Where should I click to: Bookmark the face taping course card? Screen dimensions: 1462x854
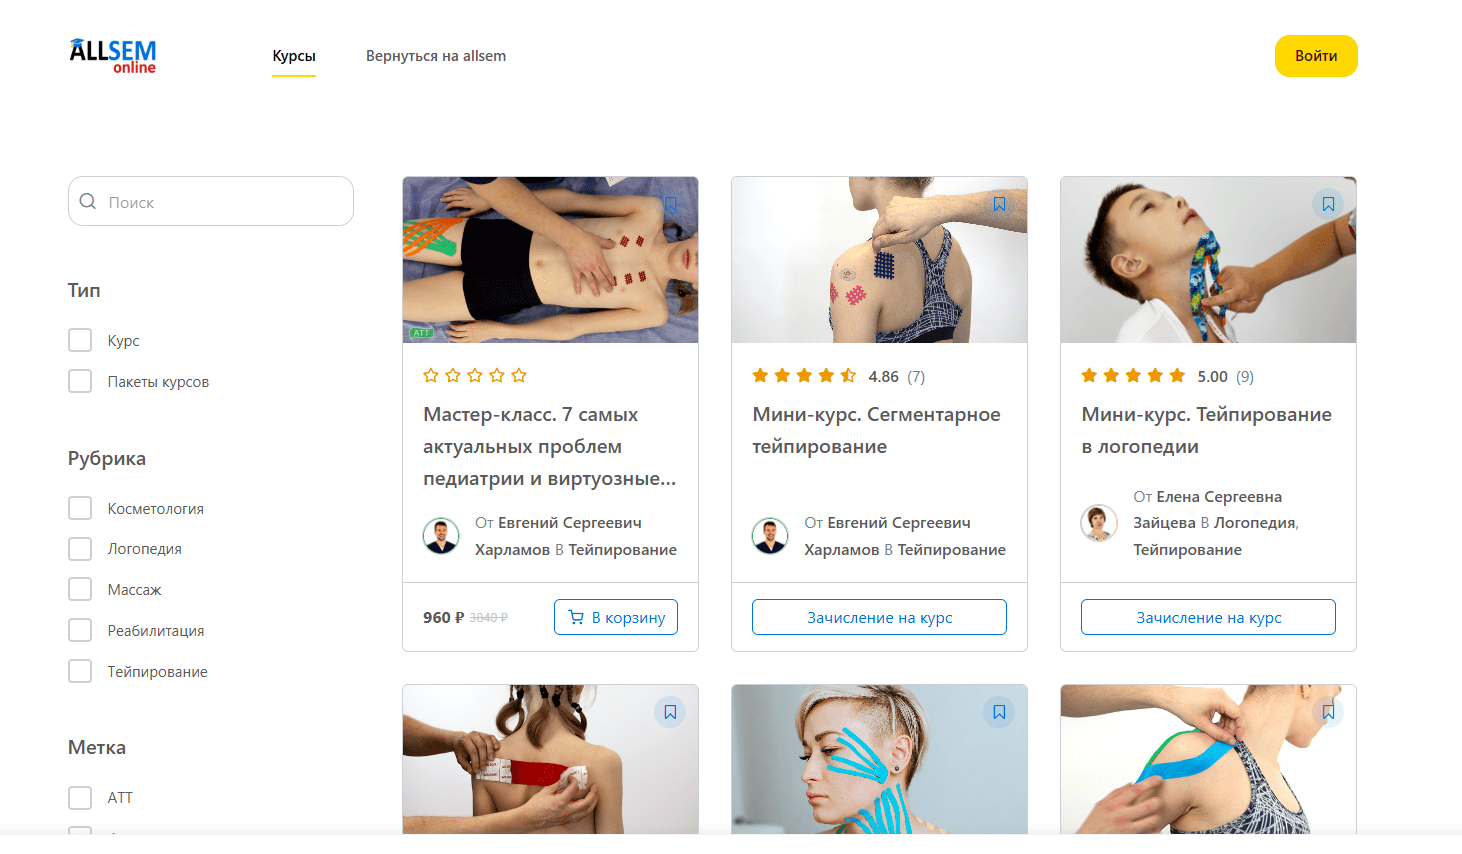(999, 712)
